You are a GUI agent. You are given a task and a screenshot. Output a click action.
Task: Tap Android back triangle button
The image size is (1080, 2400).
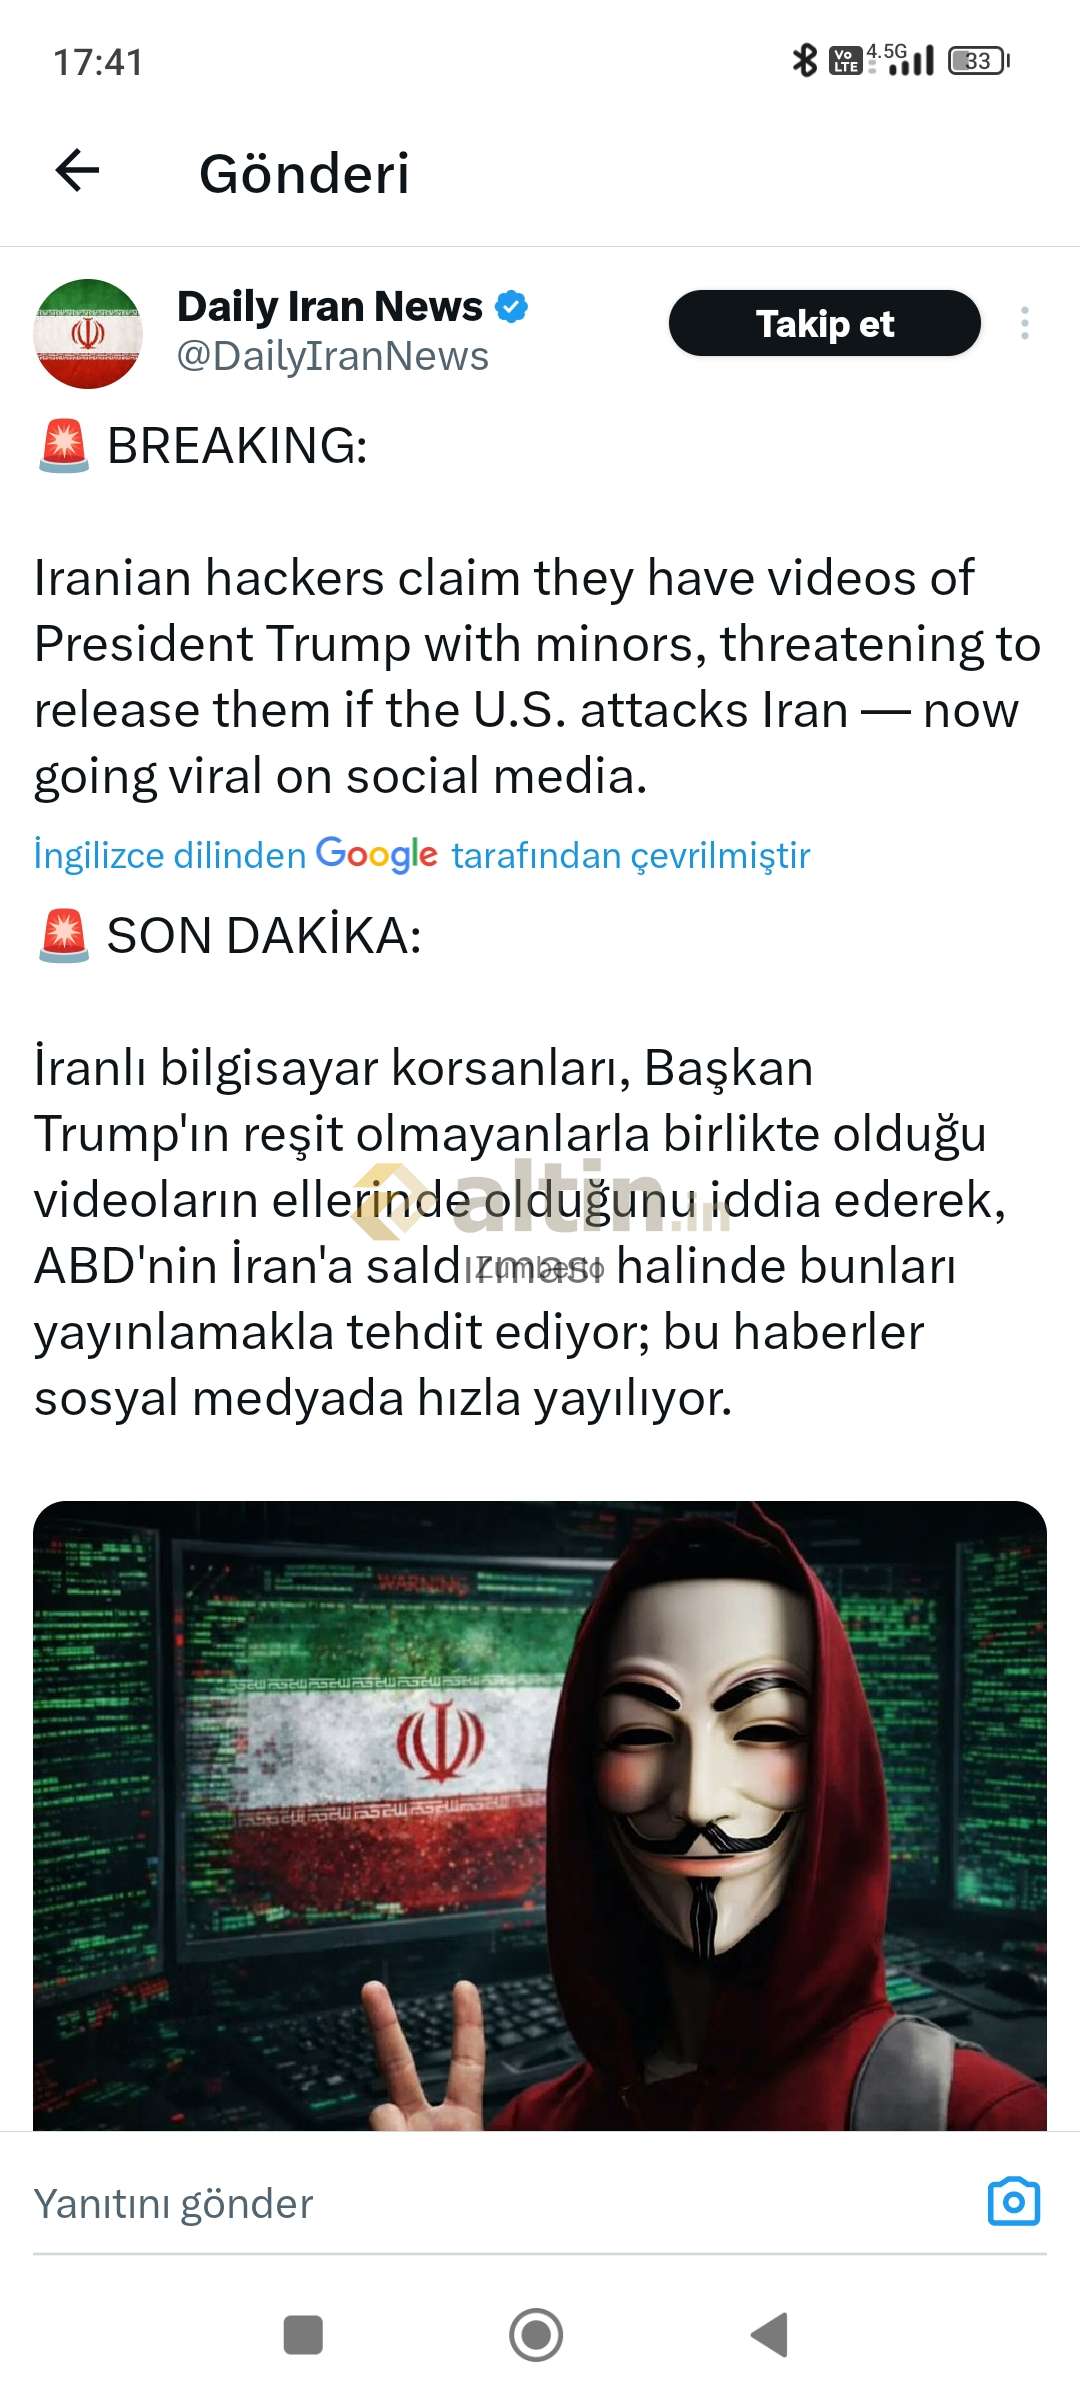(x=770, y=2335)
